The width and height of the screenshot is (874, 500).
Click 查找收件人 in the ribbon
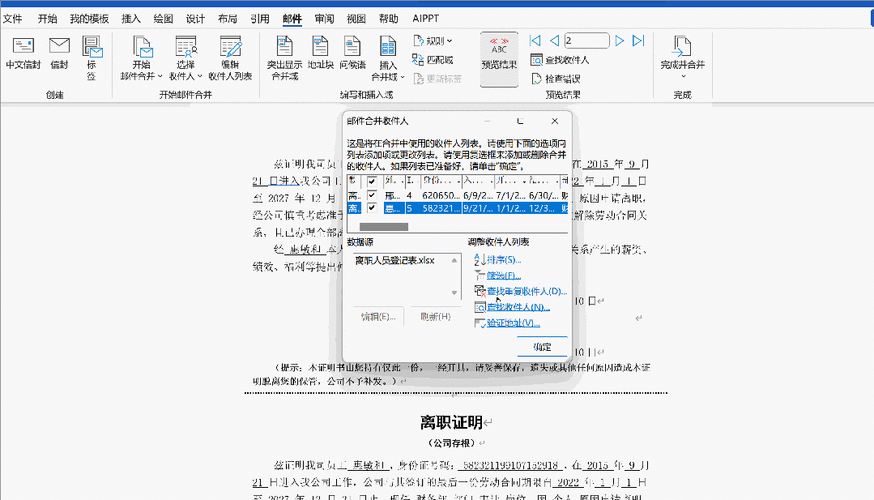coord(560,60)
